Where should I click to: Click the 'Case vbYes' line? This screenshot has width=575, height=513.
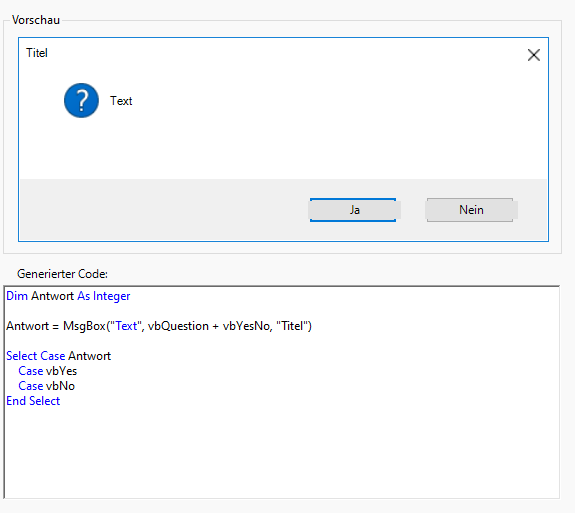[48, 371]
